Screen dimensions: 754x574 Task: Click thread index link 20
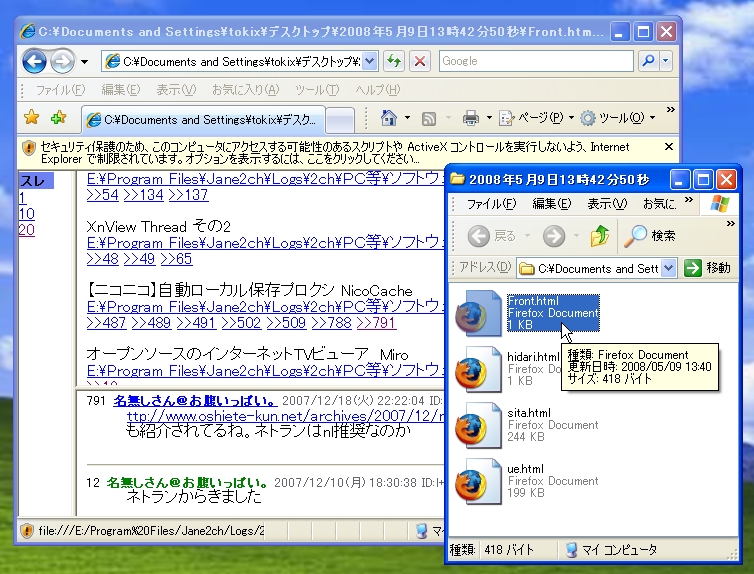[x=27, y=230]
